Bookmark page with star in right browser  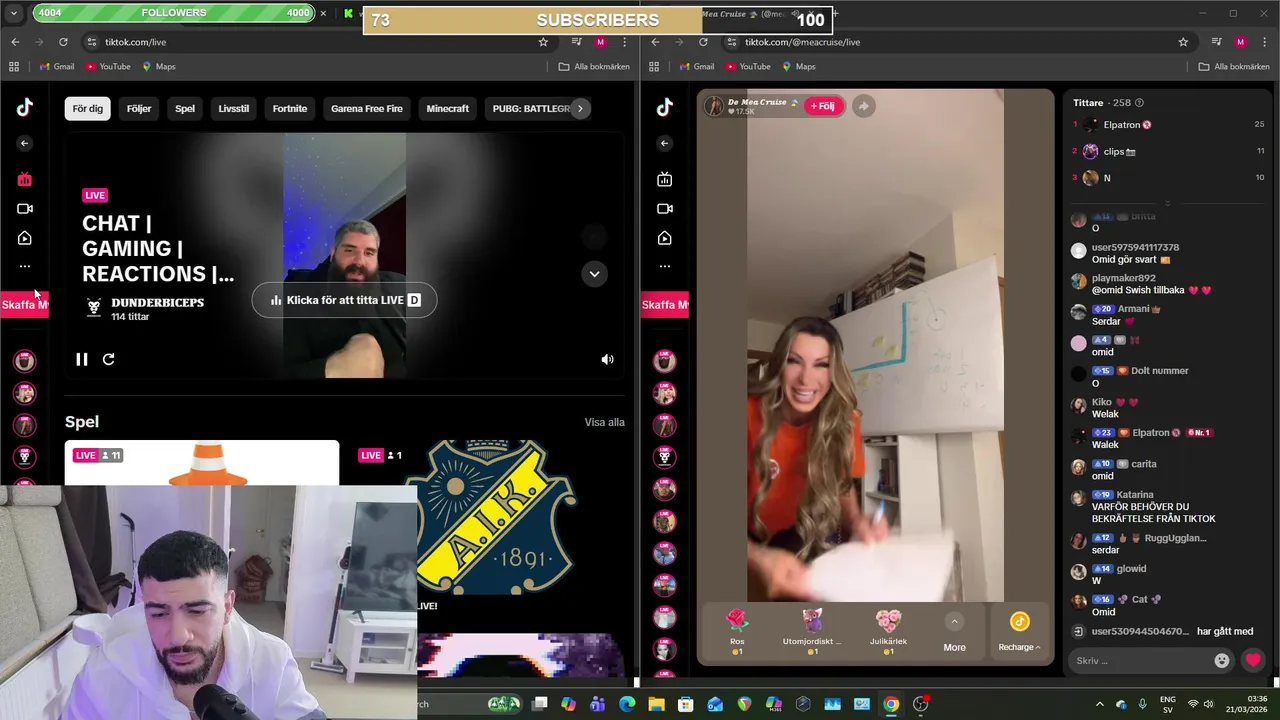[x=1183, y=42]
